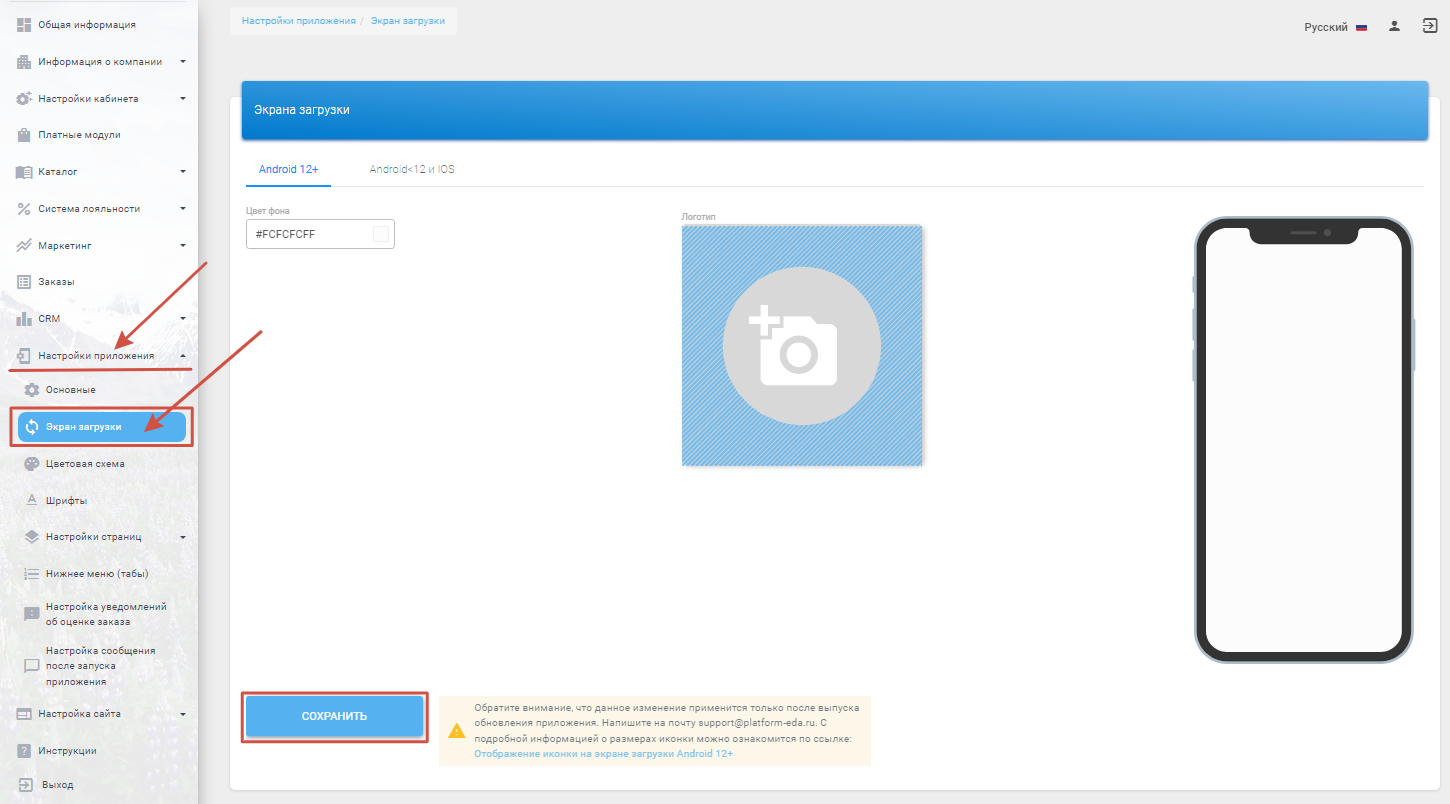
Task: Click the Маркетинг trend chart icon
Action: pyautogui.click(x=25, y=245)
